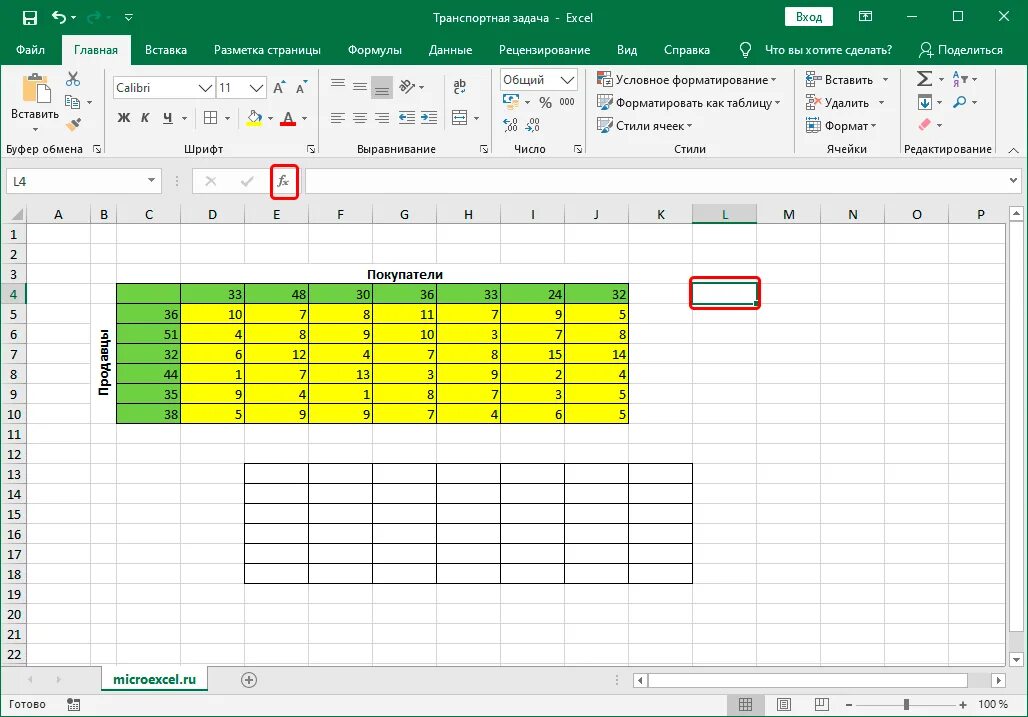Toggle top vertical alignment
Screen dimensions: 1028x717
point(338,85)
